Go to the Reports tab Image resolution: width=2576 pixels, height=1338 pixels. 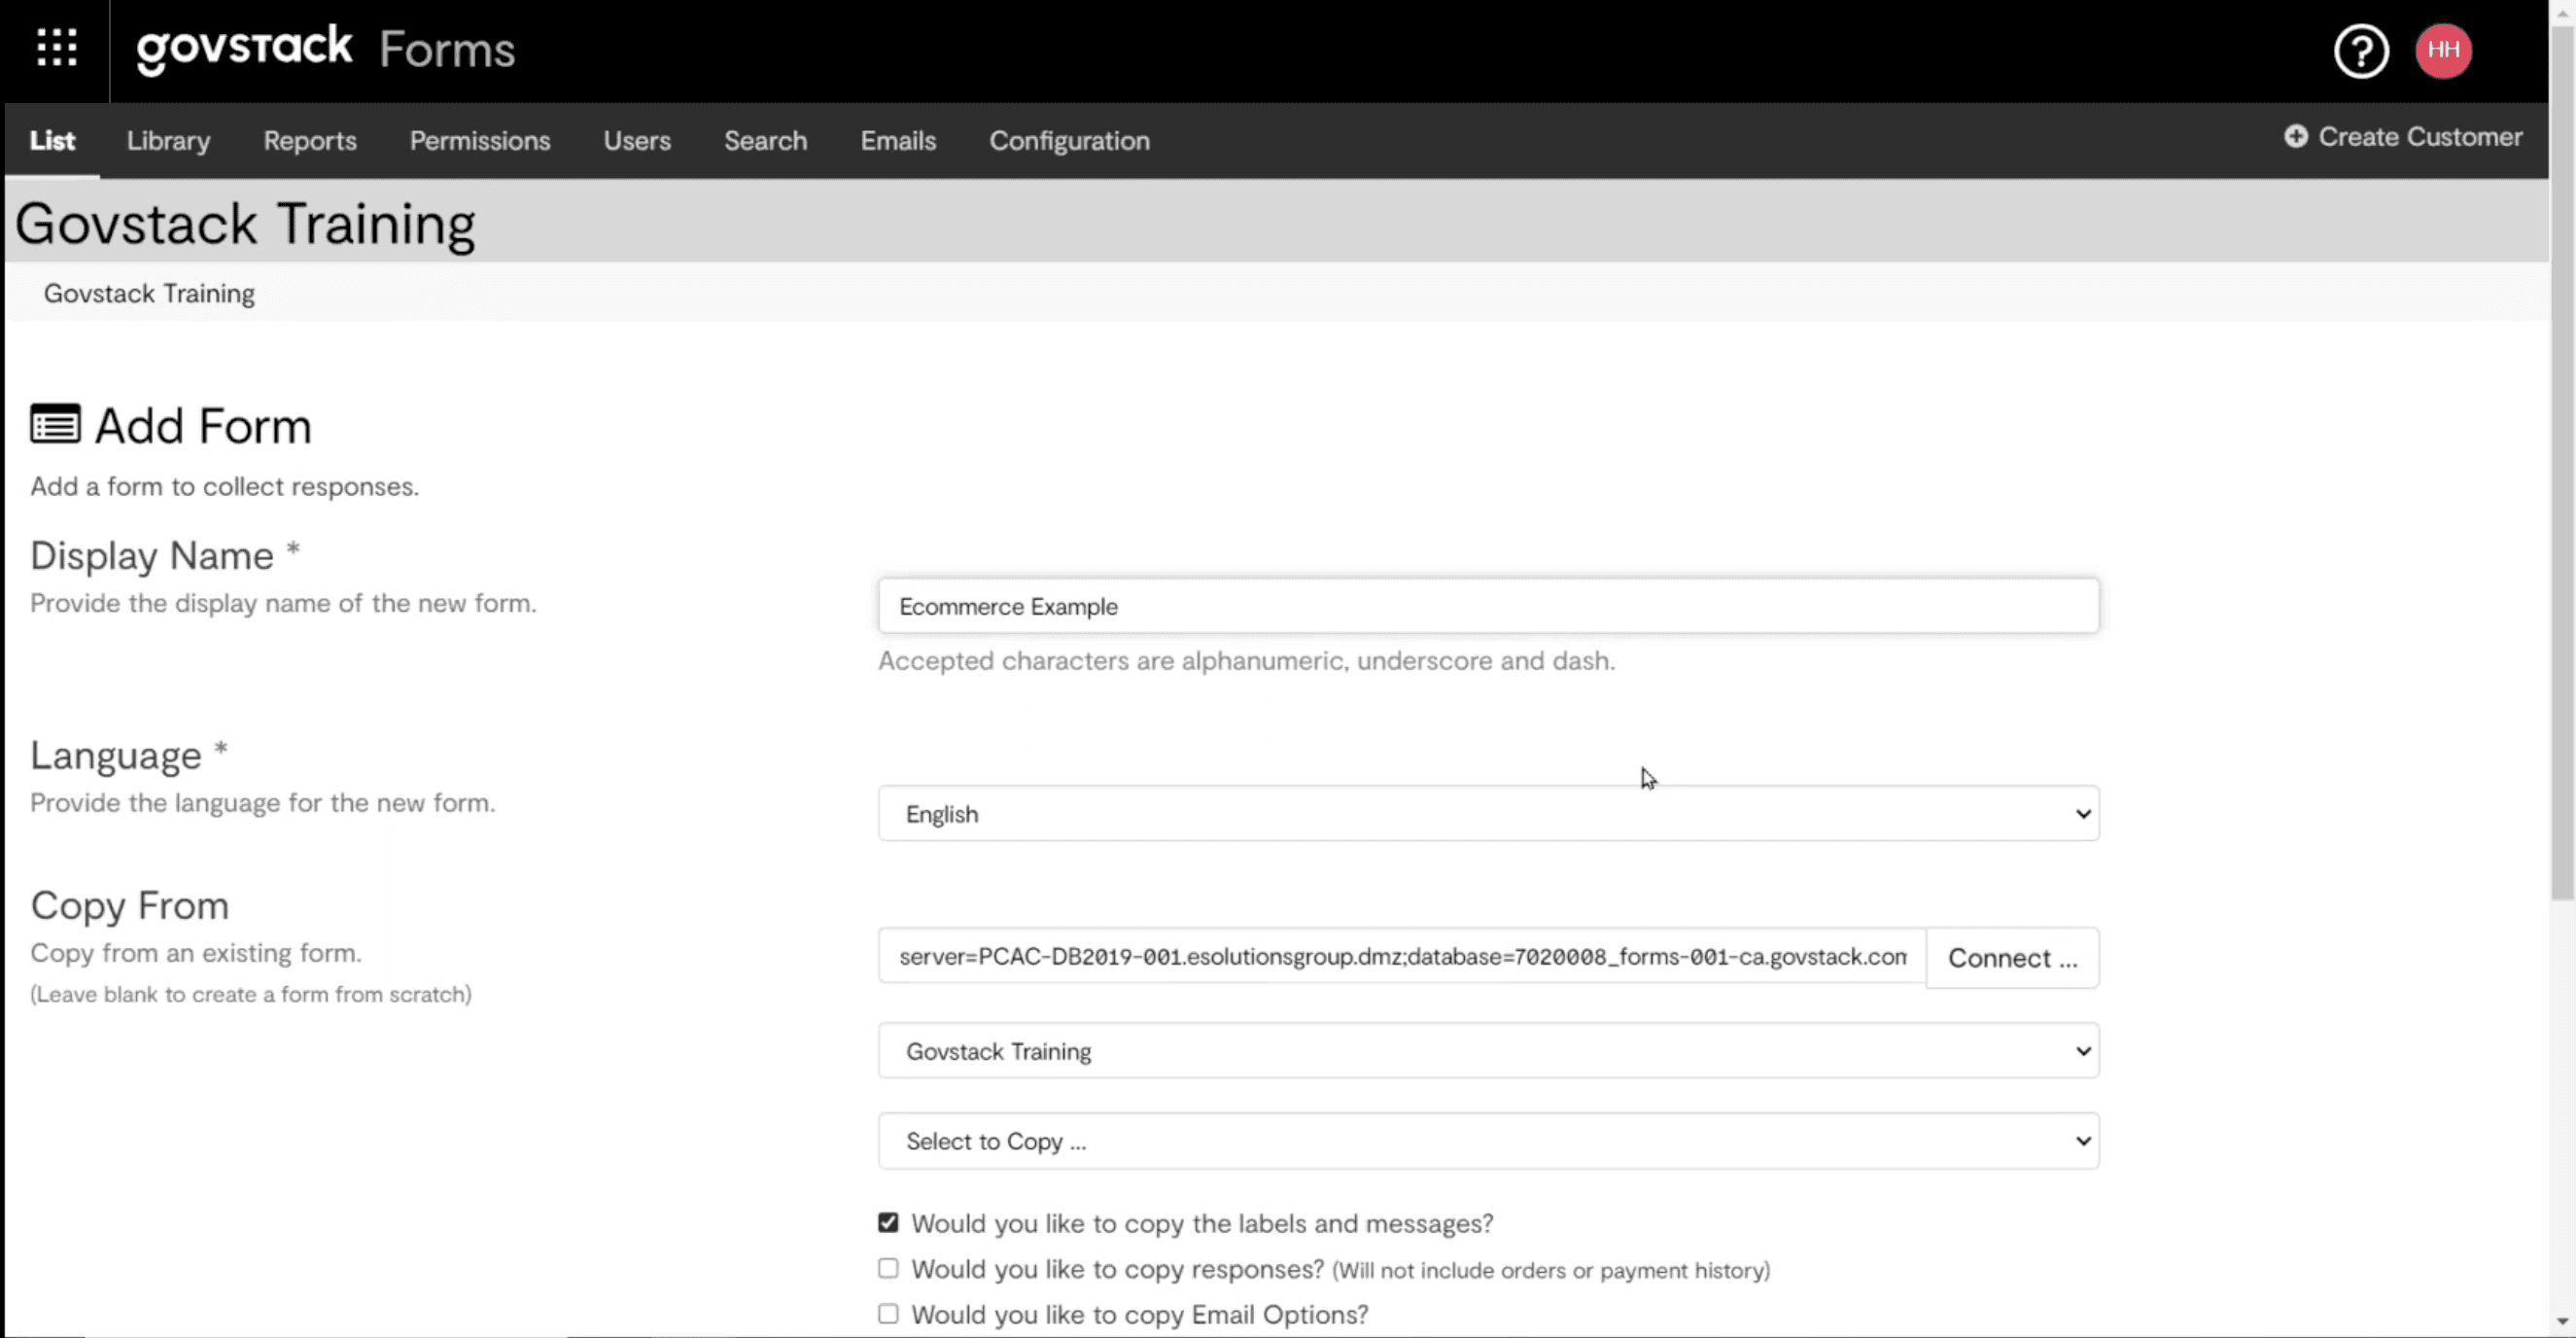point(310,141)
